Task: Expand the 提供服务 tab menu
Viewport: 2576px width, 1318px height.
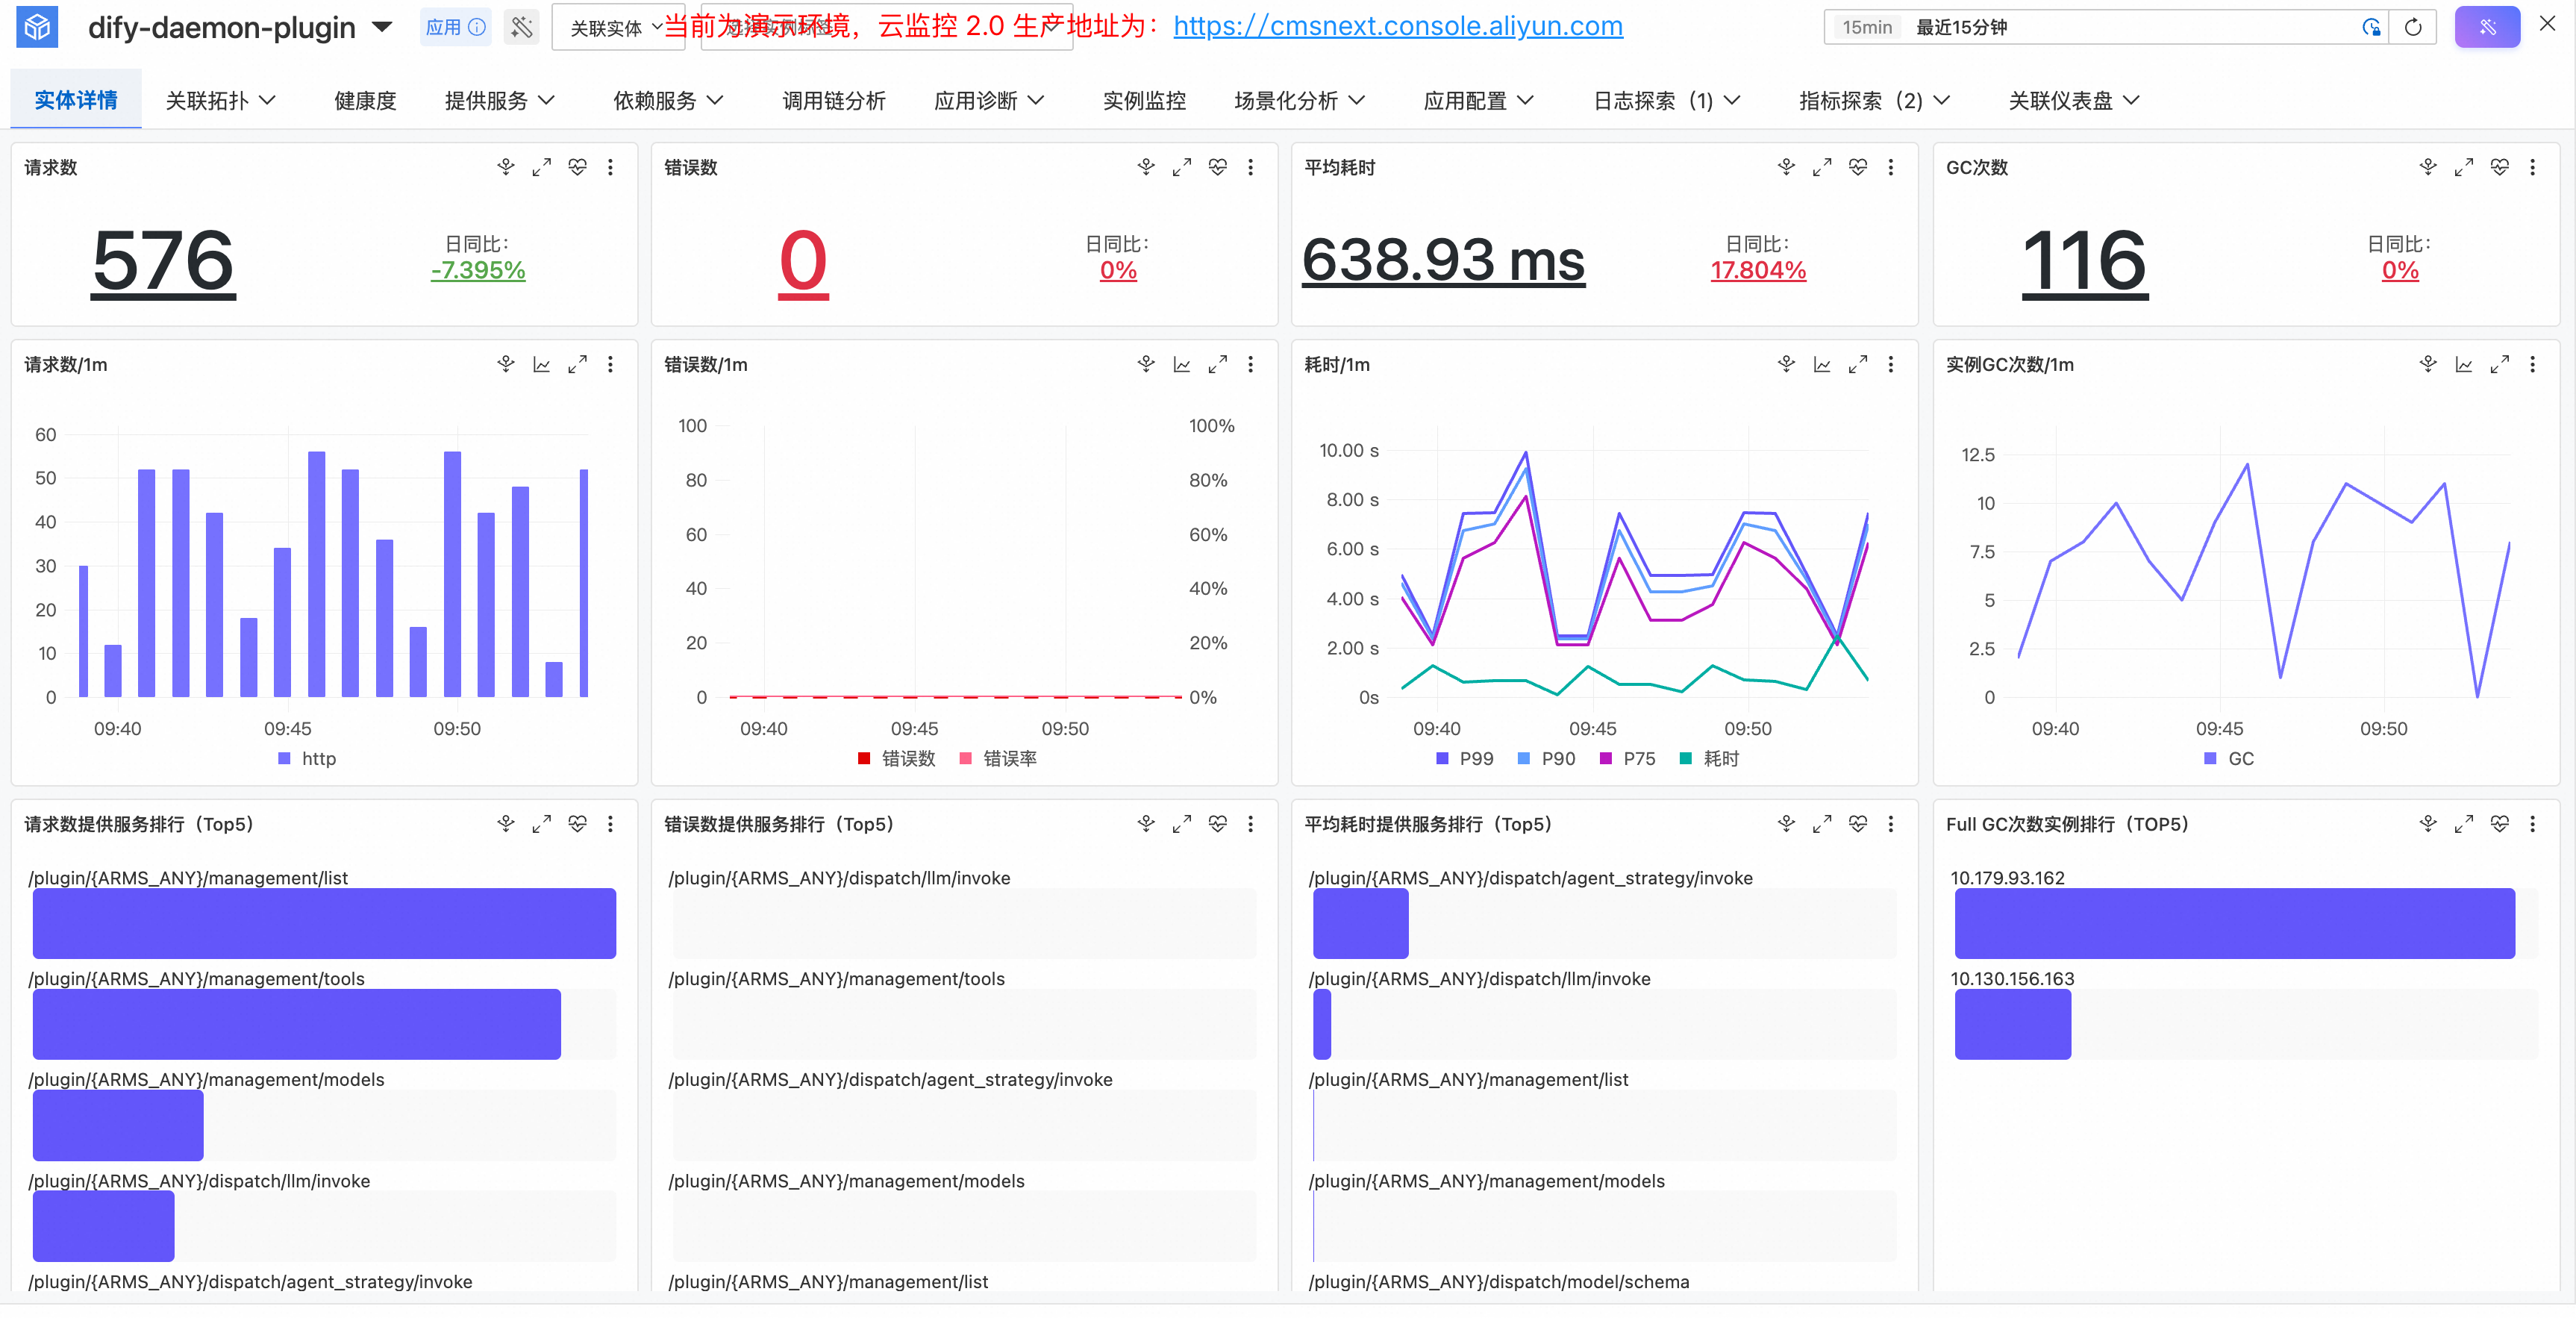Action: coord(499,100)
